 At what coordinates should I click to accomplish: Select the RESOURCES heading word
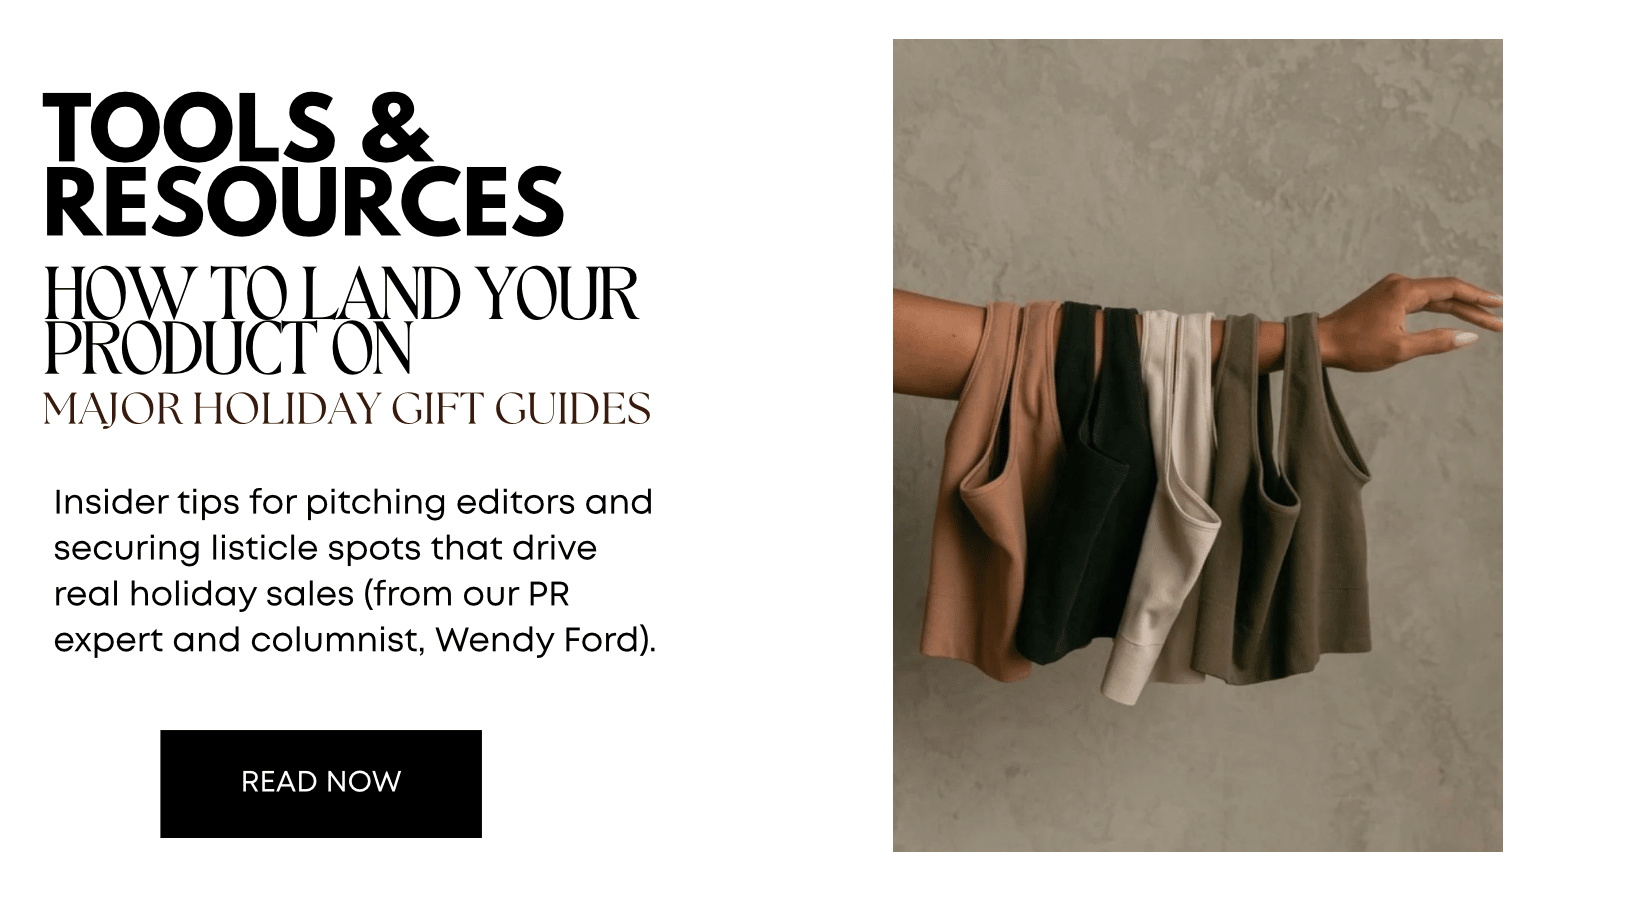tap(304, 202)
